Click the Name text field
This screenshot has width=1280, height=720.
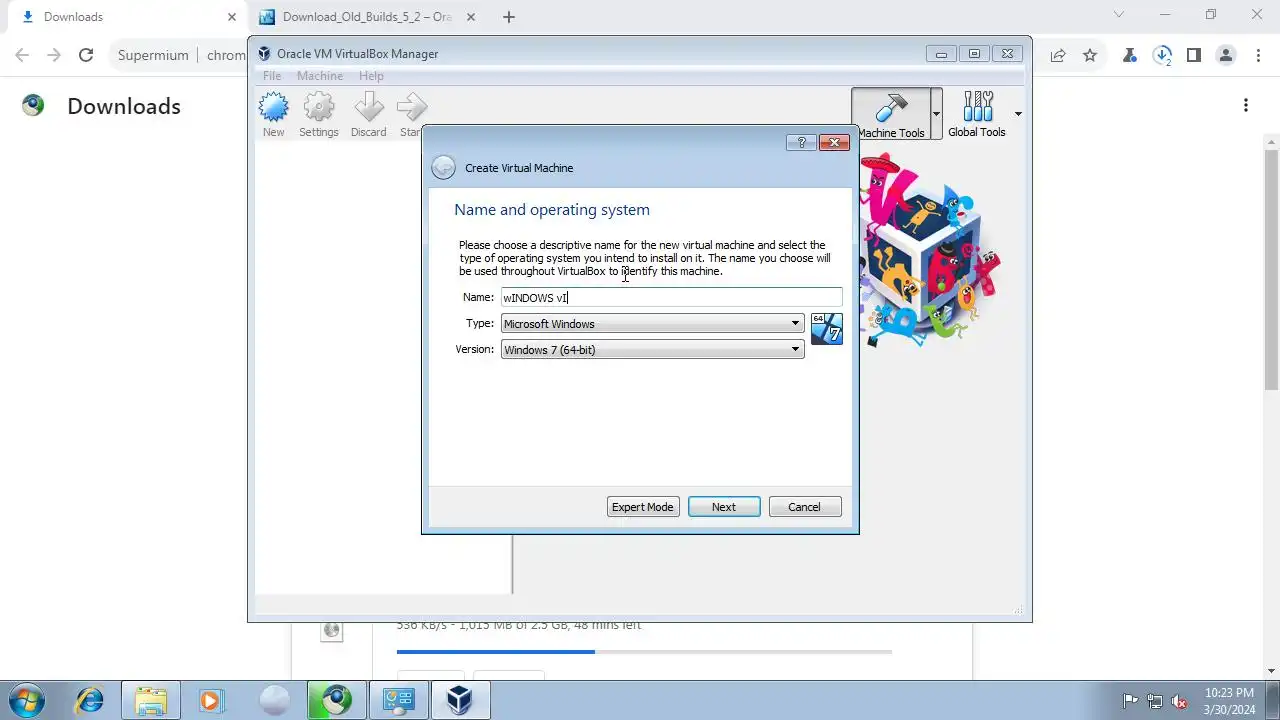click(x=671, y=297)
